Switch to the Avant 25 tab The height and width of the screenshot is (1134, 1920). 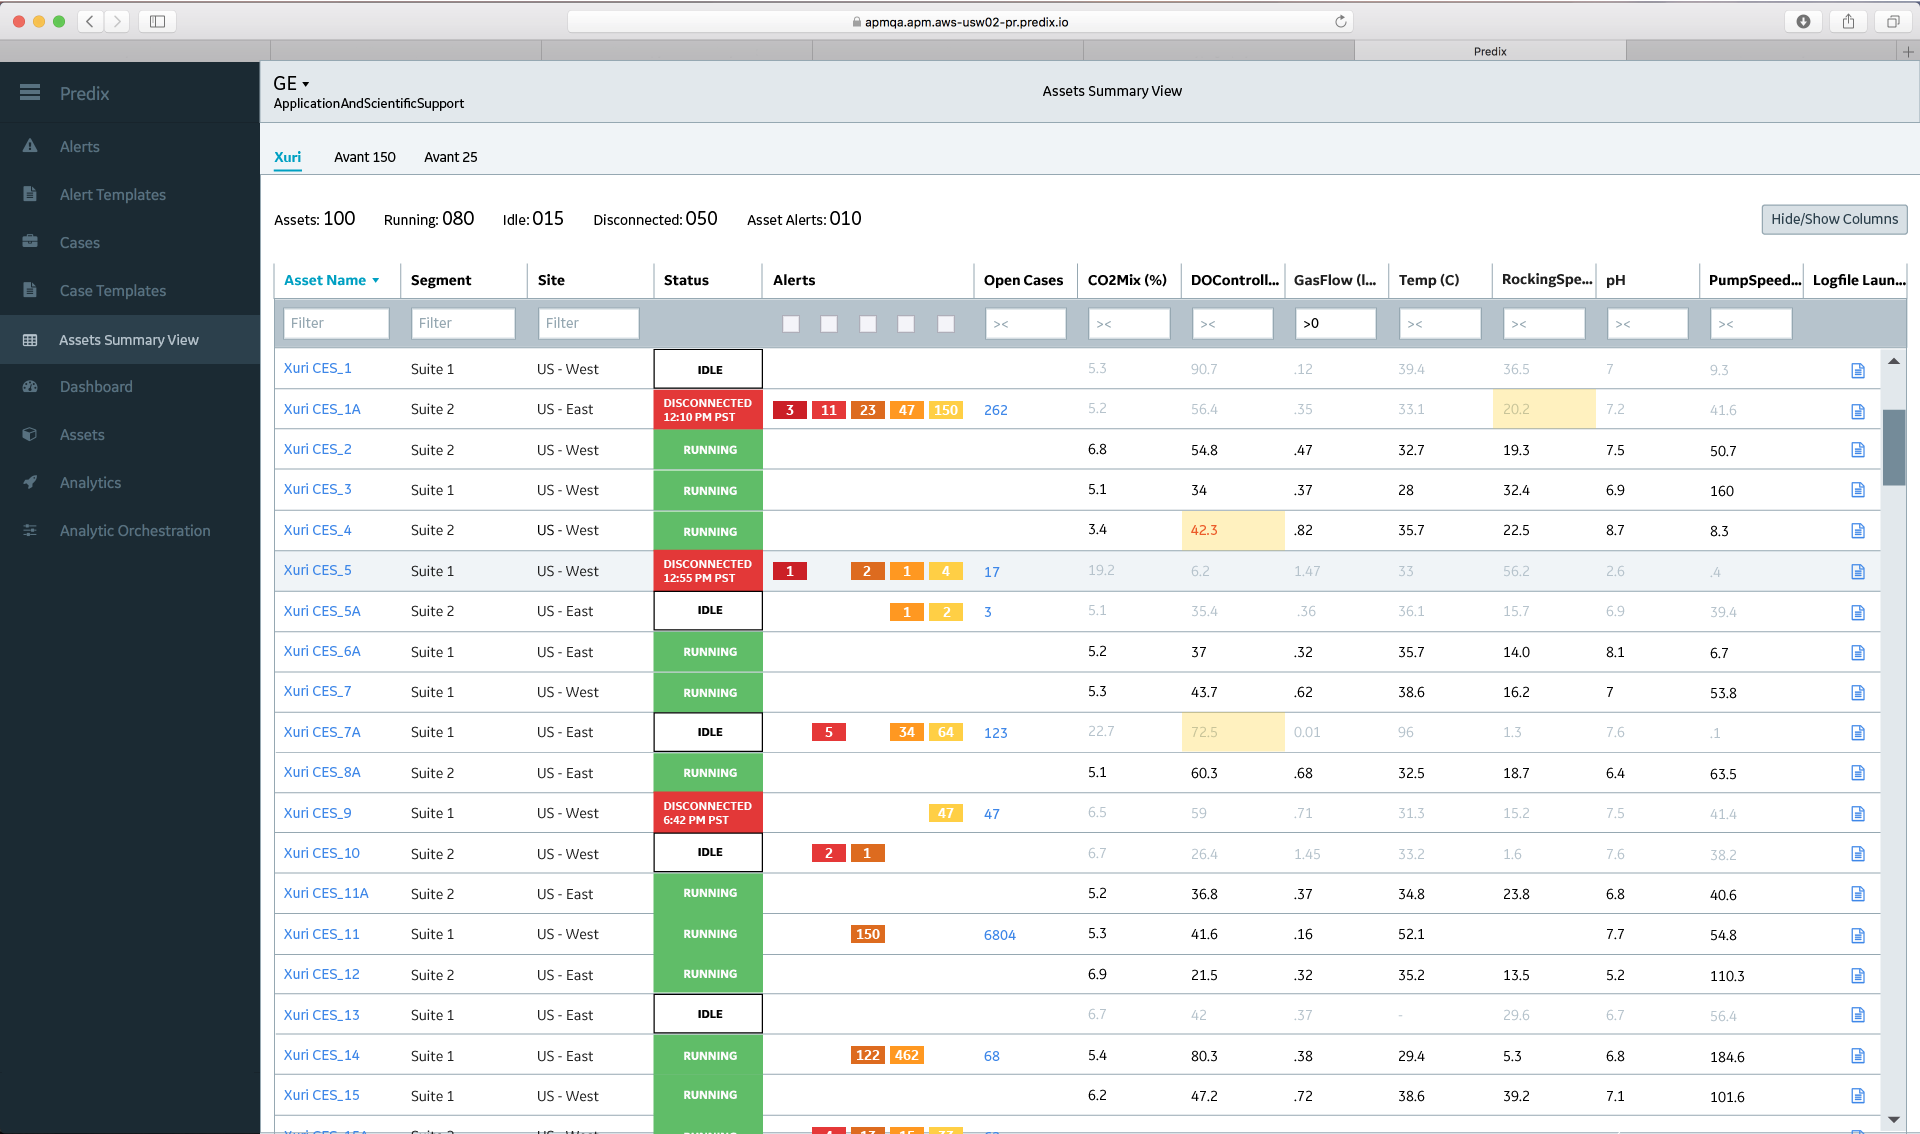click(450, 157)
